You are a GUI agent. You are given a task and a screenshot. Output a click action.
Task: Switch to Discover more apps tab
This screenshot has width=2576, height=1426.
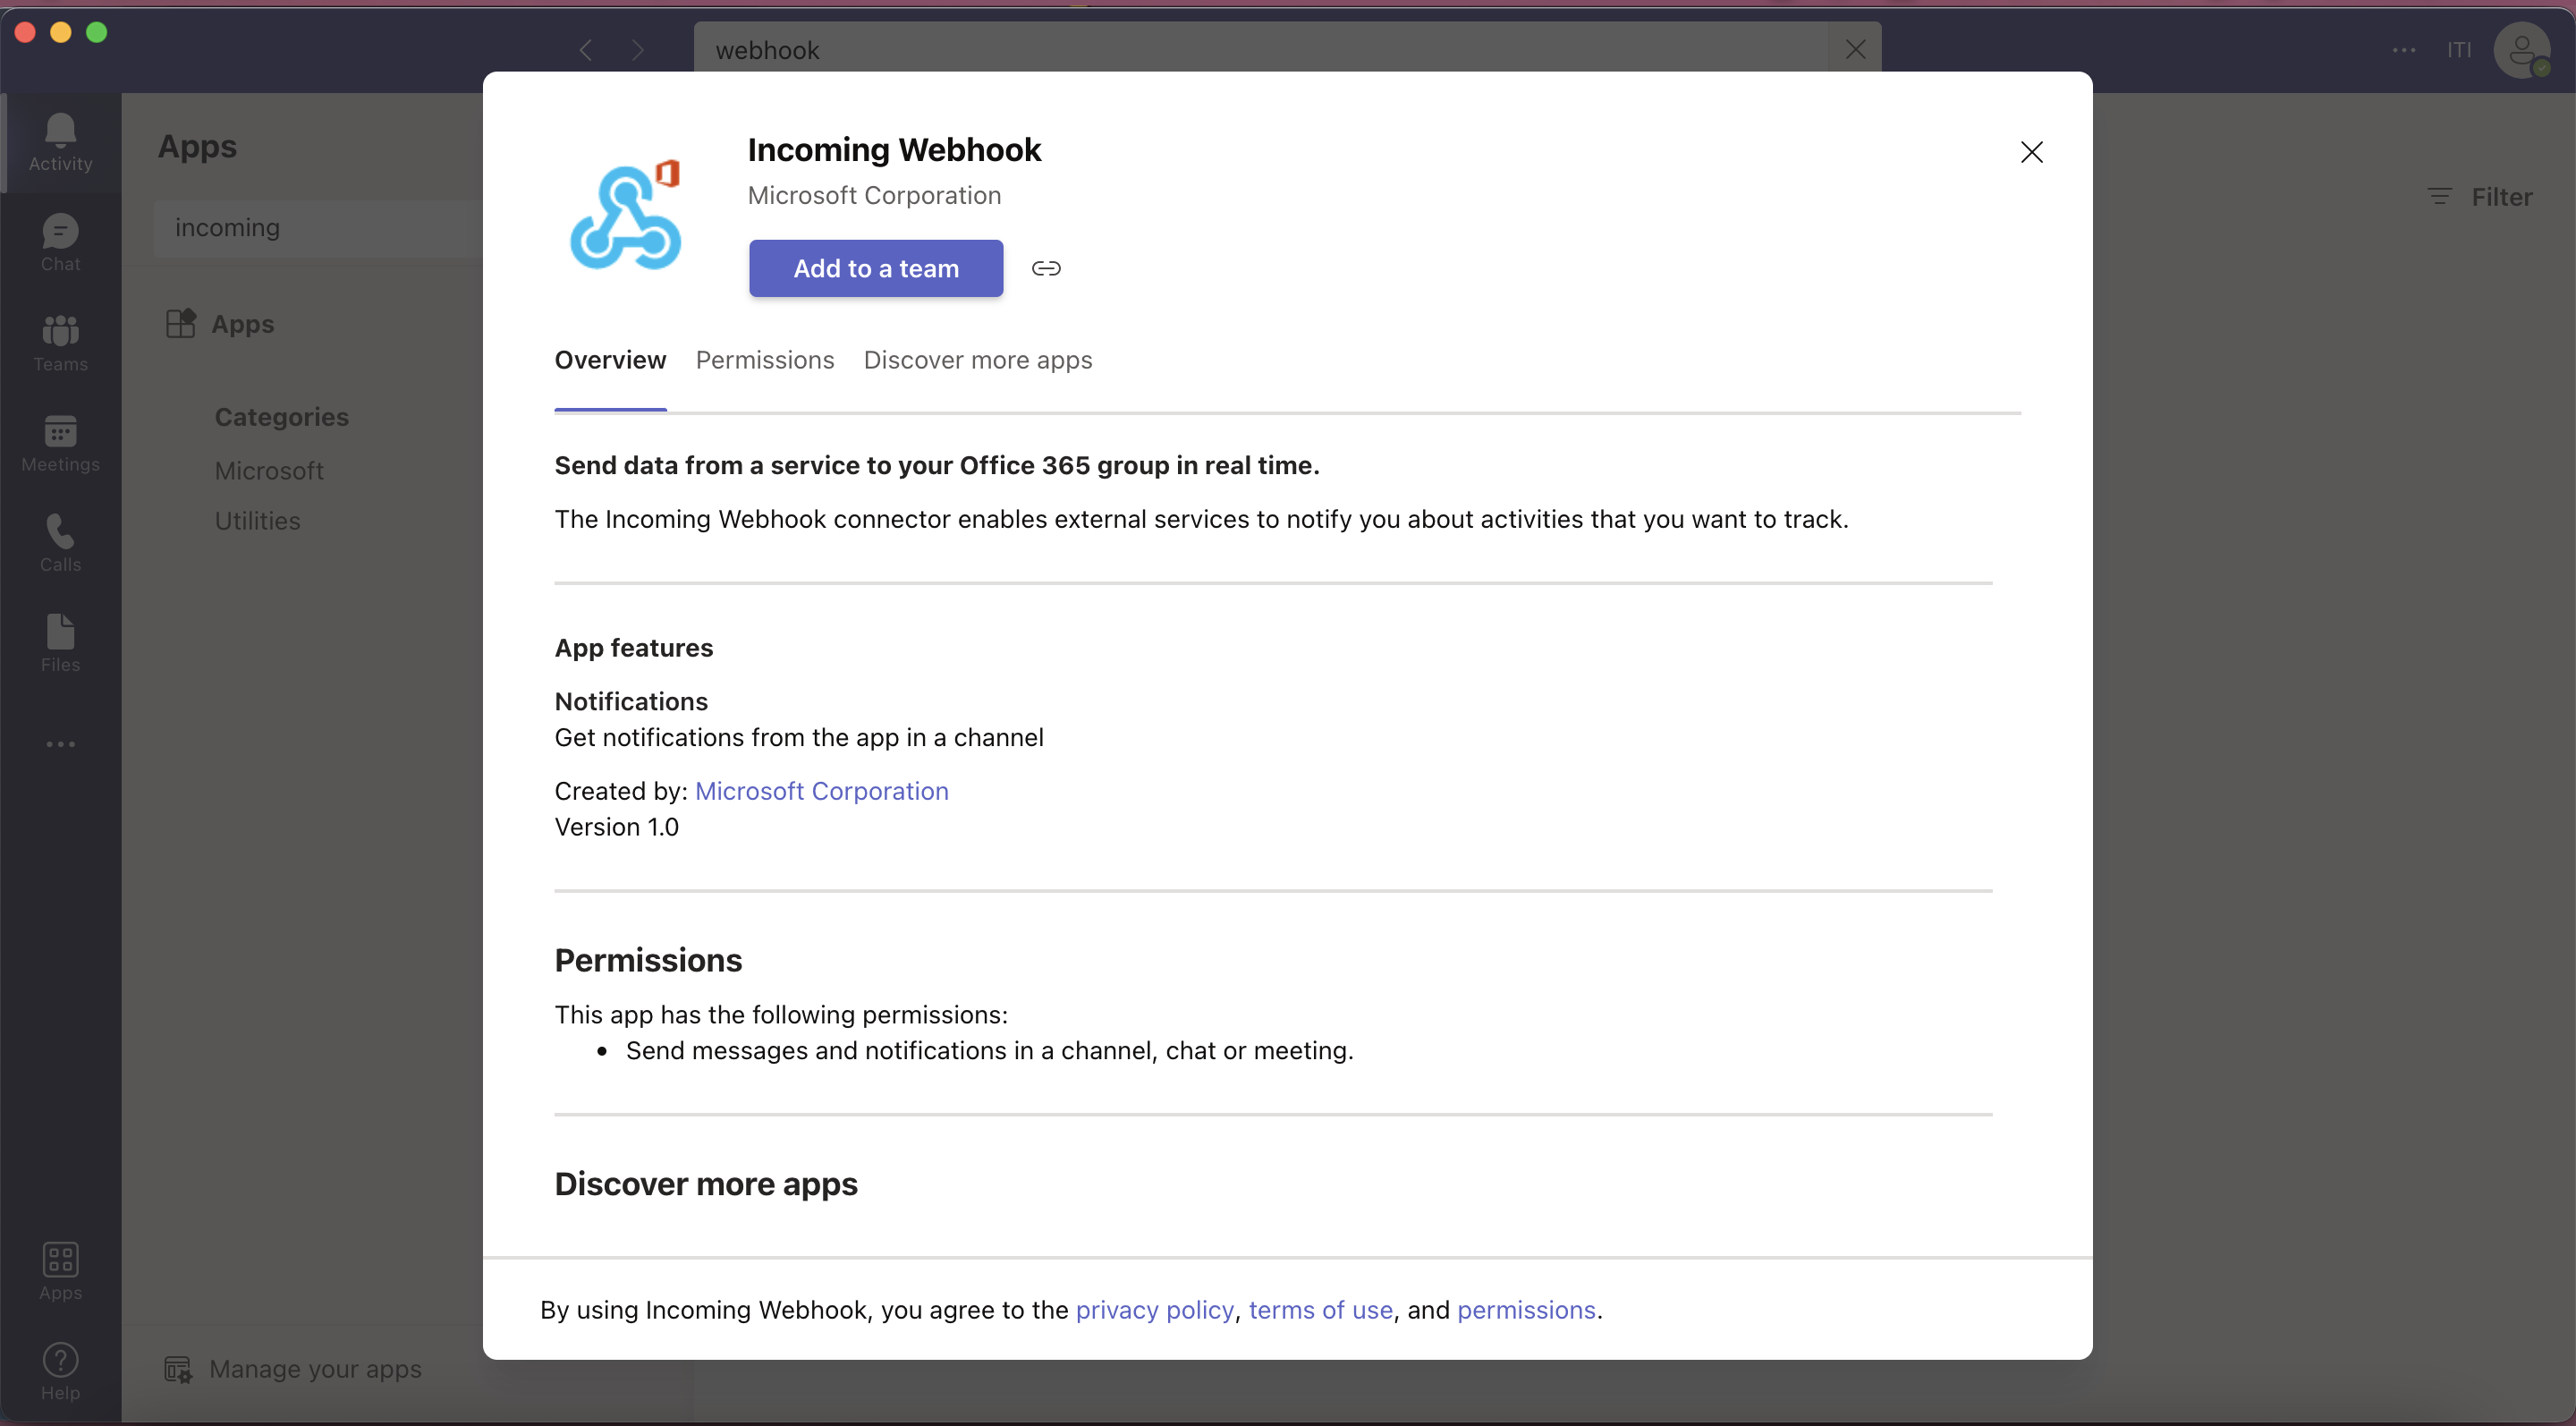[x=977, y=360]
